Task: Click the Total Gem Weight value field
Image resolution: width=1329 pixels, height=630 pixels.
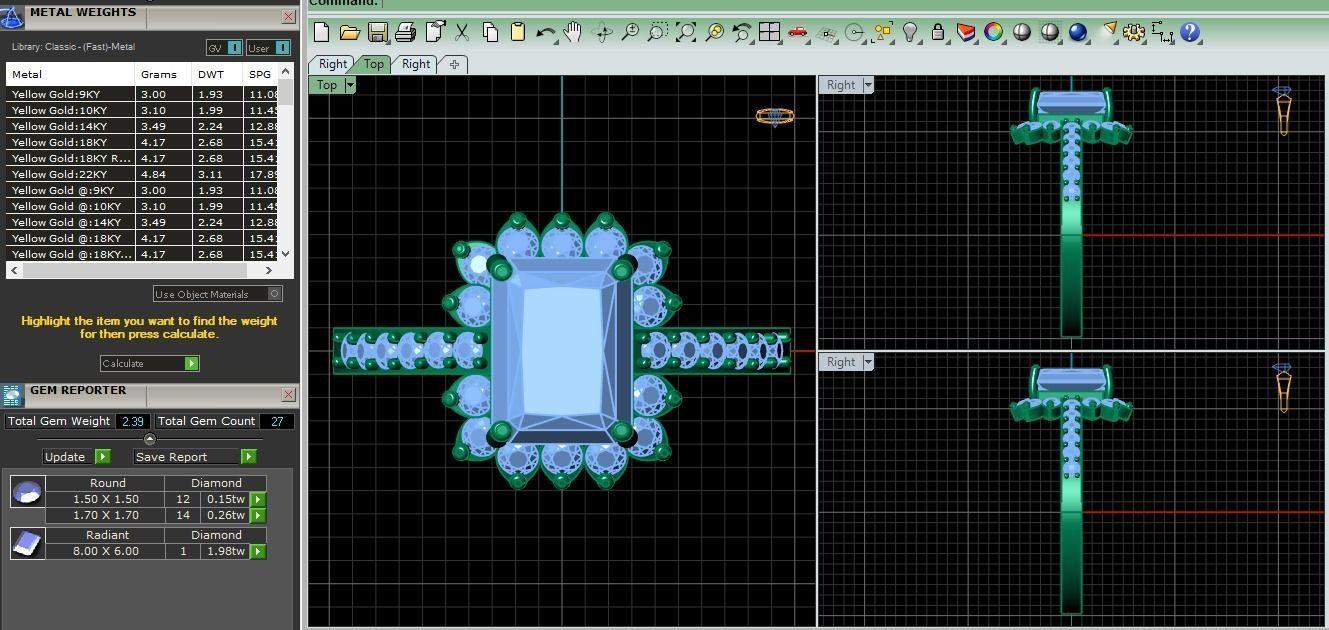Action: pos(133,421)
